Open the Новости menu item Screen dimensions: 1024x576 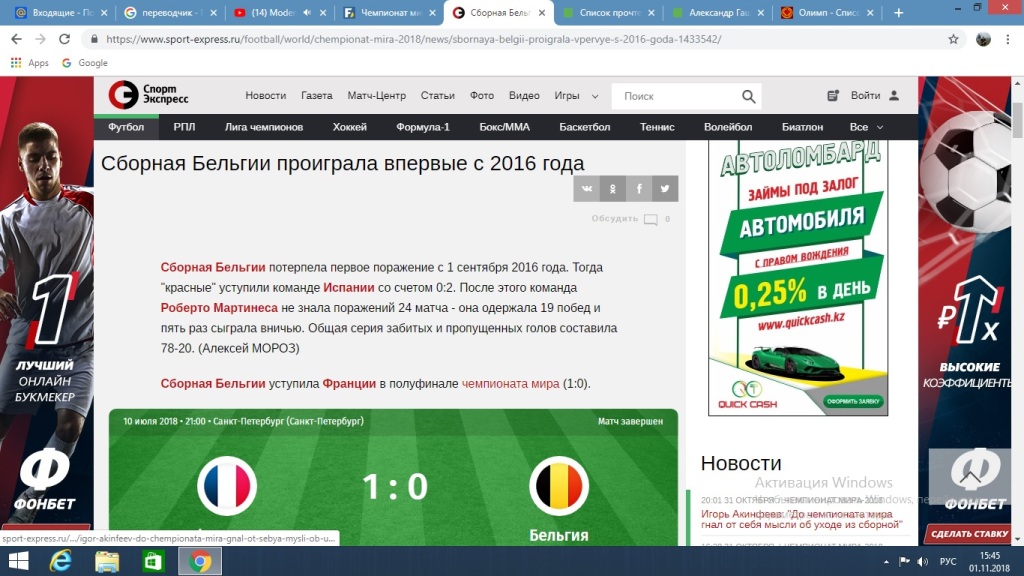tap(266, 95)
